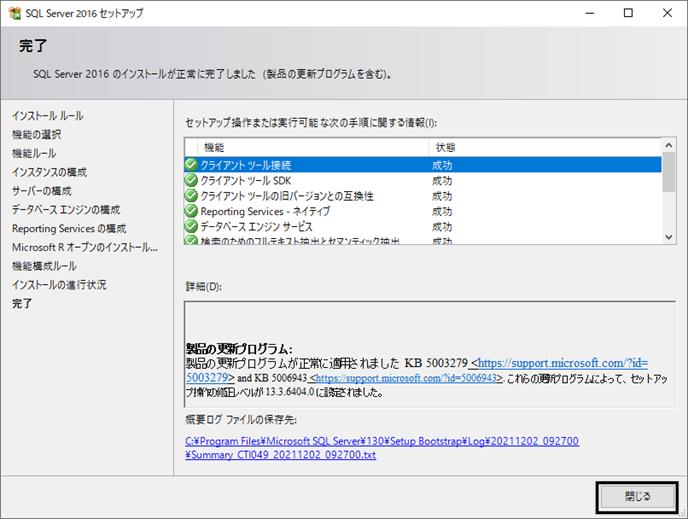
Task: Click インストールの進行状況 step in sidebar
Action: 59,285
